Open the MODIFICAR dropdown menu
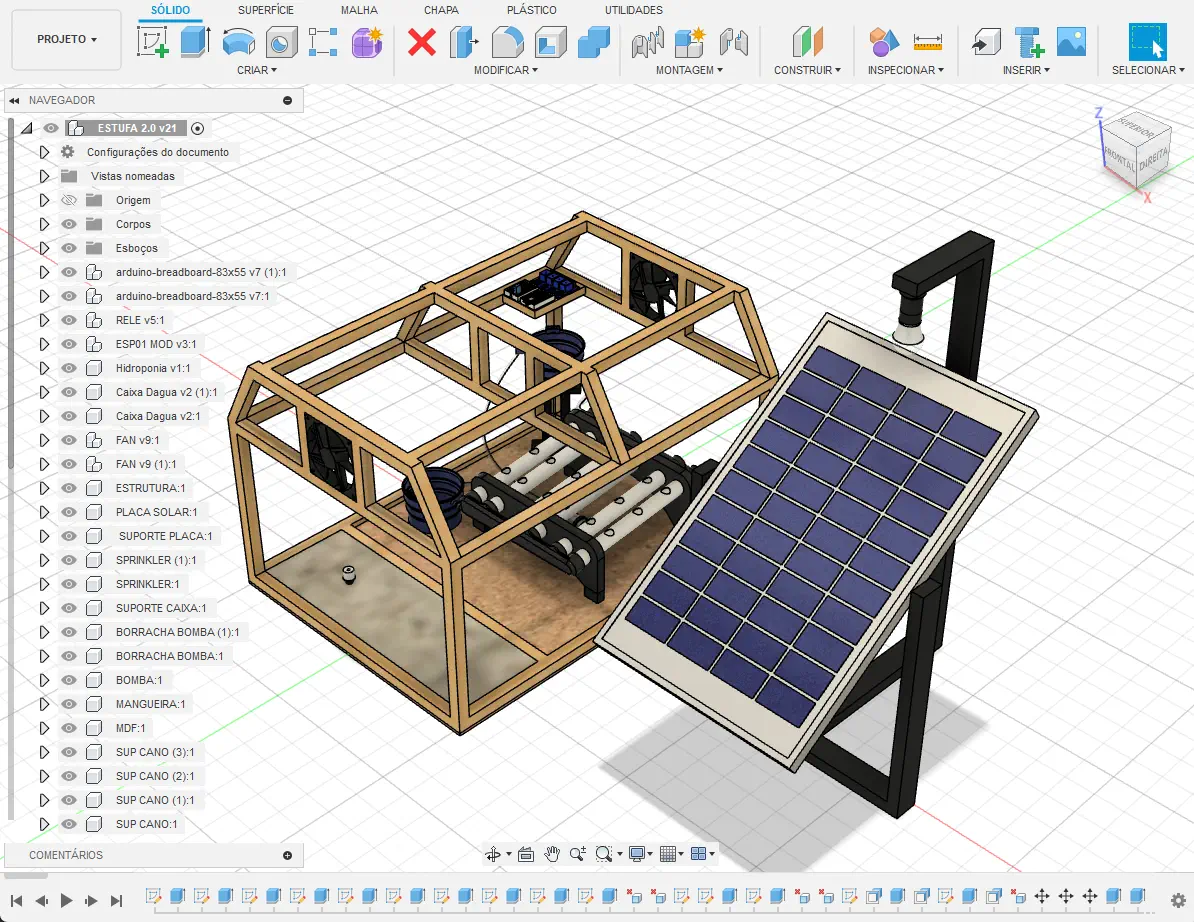1194x922 pixels. 505,70
